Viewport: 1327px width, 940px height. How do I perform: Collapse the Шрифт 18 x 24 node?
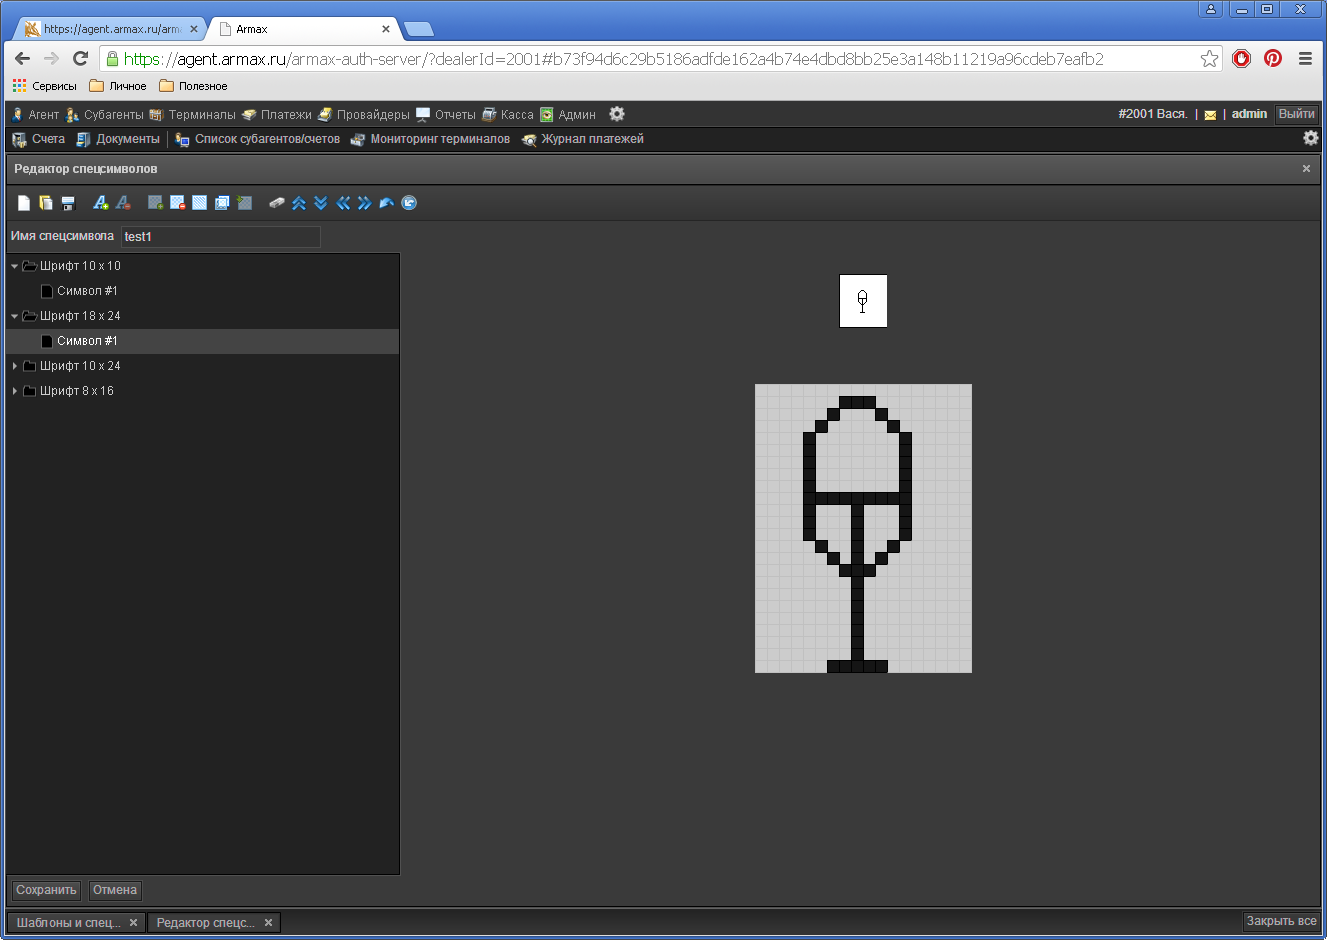(14, 316)
